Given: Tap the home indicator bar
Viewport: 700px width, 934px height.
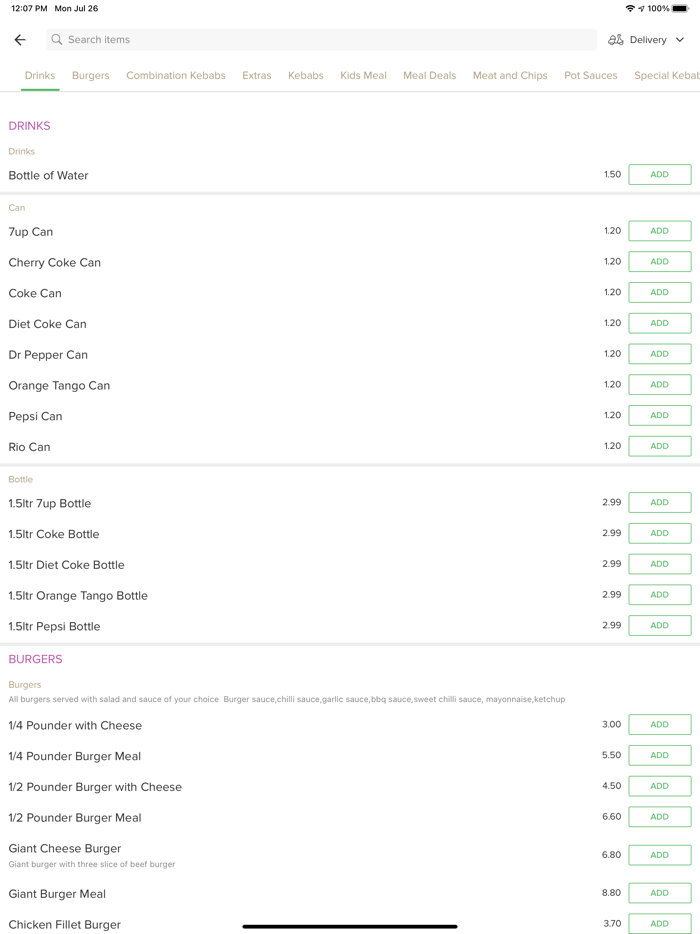Looking at the screenshot, I should tap(350, 926).
